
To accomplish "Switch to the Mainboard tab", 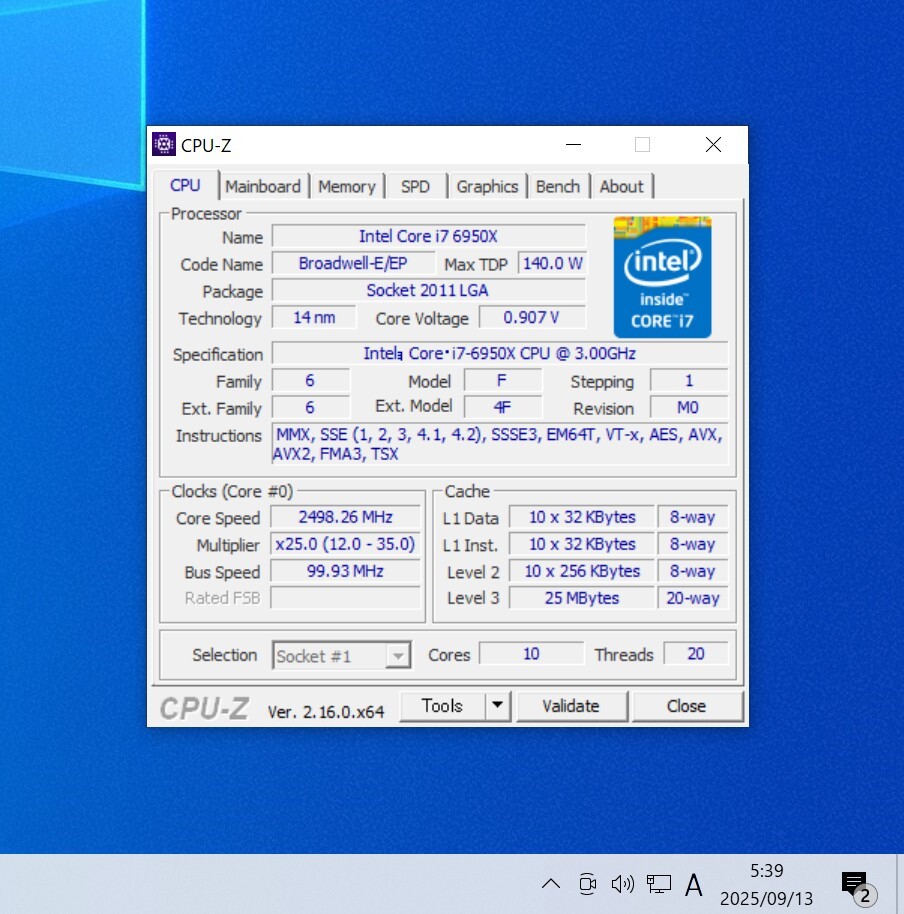I will click(262, 187).
